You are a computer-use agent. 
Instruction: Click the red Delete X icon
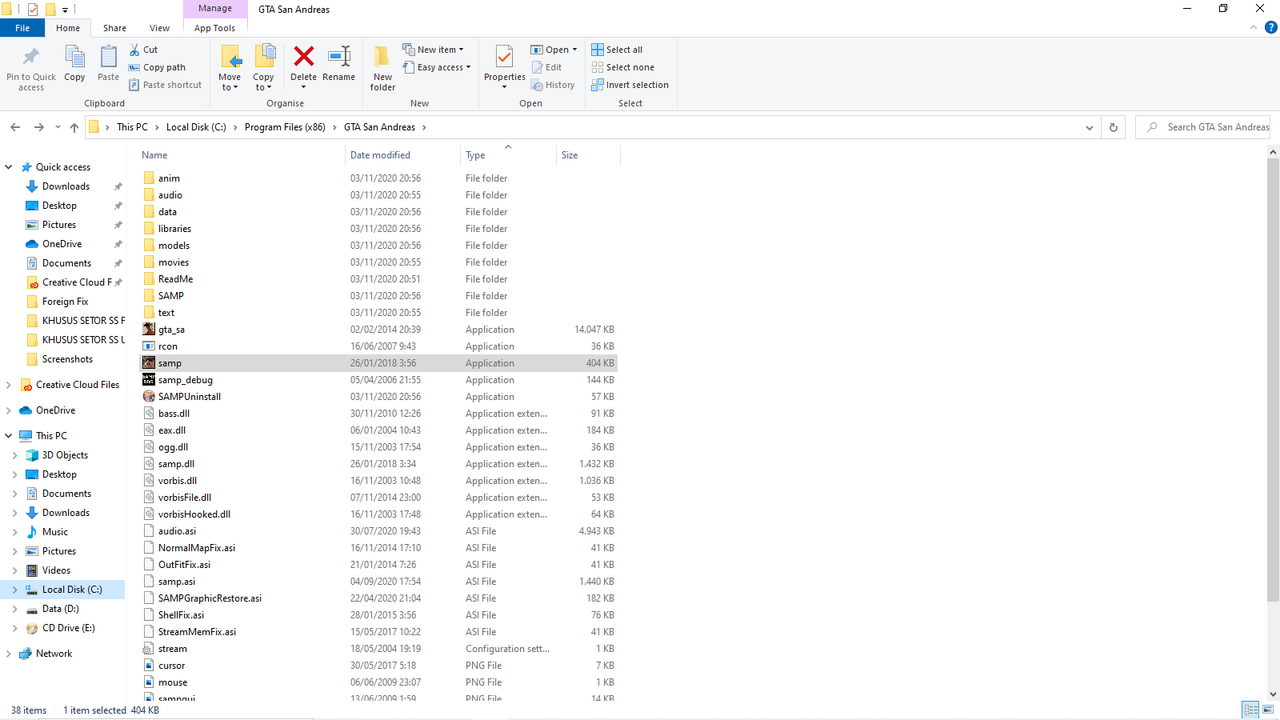(x=304, y=56)
